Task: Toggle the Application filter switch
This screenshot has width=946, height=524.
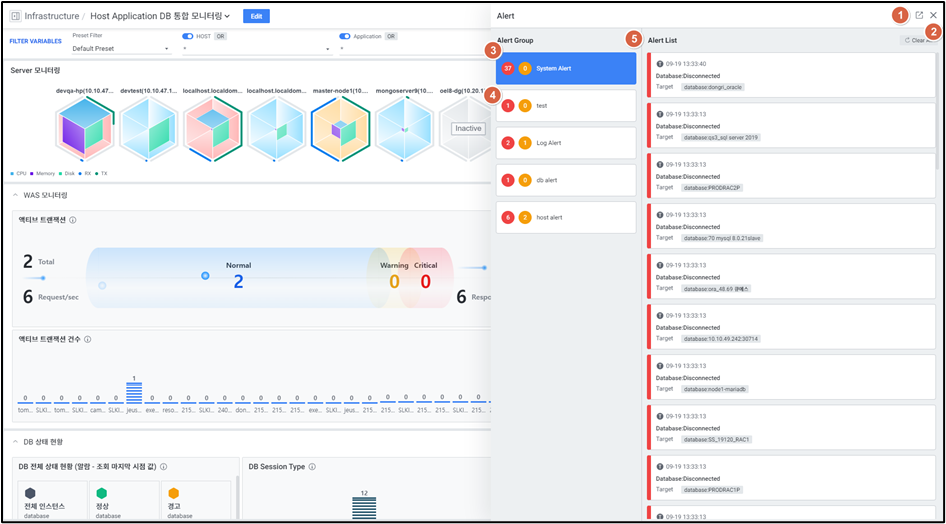Action: click(345, 36)
